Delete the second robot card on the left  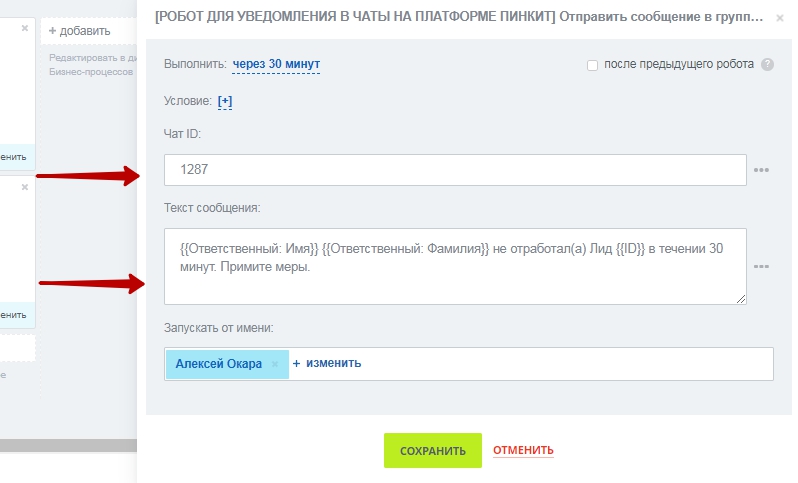point(25,186)
